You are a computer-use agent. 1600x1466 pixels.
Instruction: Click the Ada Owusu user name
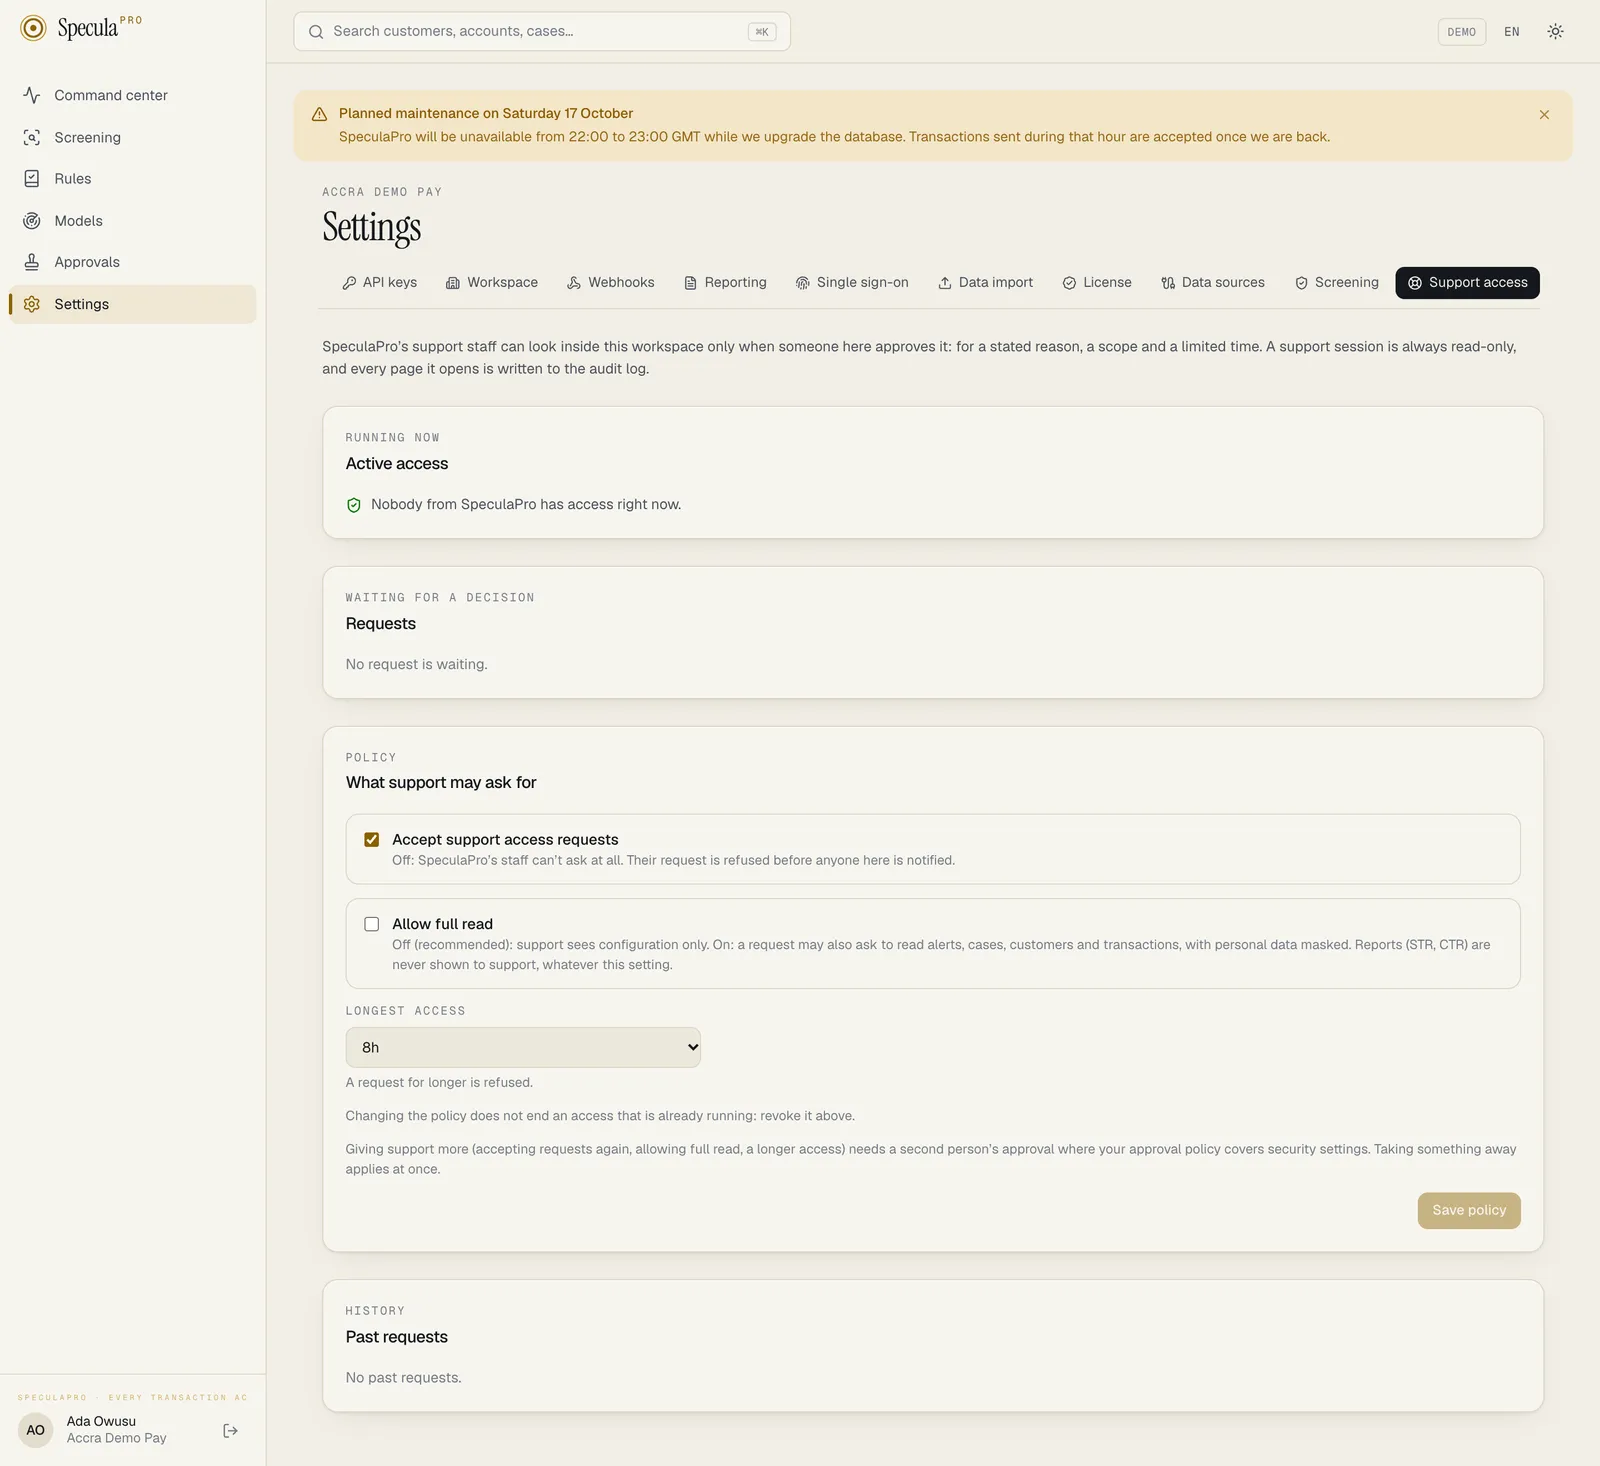(101, 1422)
